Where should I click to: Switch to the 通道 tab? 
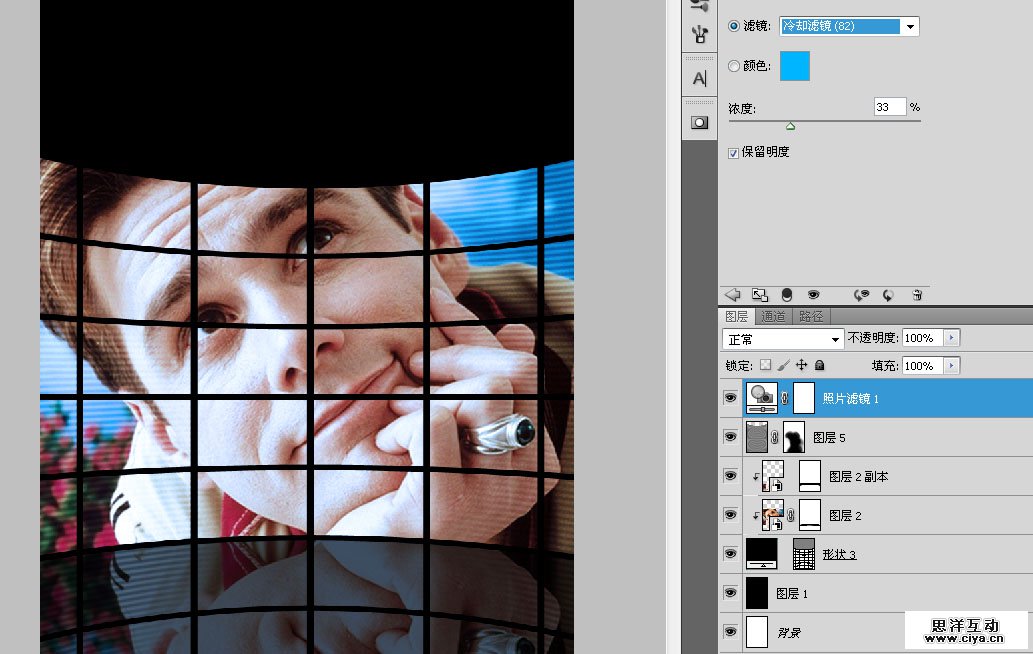(773, 316)
